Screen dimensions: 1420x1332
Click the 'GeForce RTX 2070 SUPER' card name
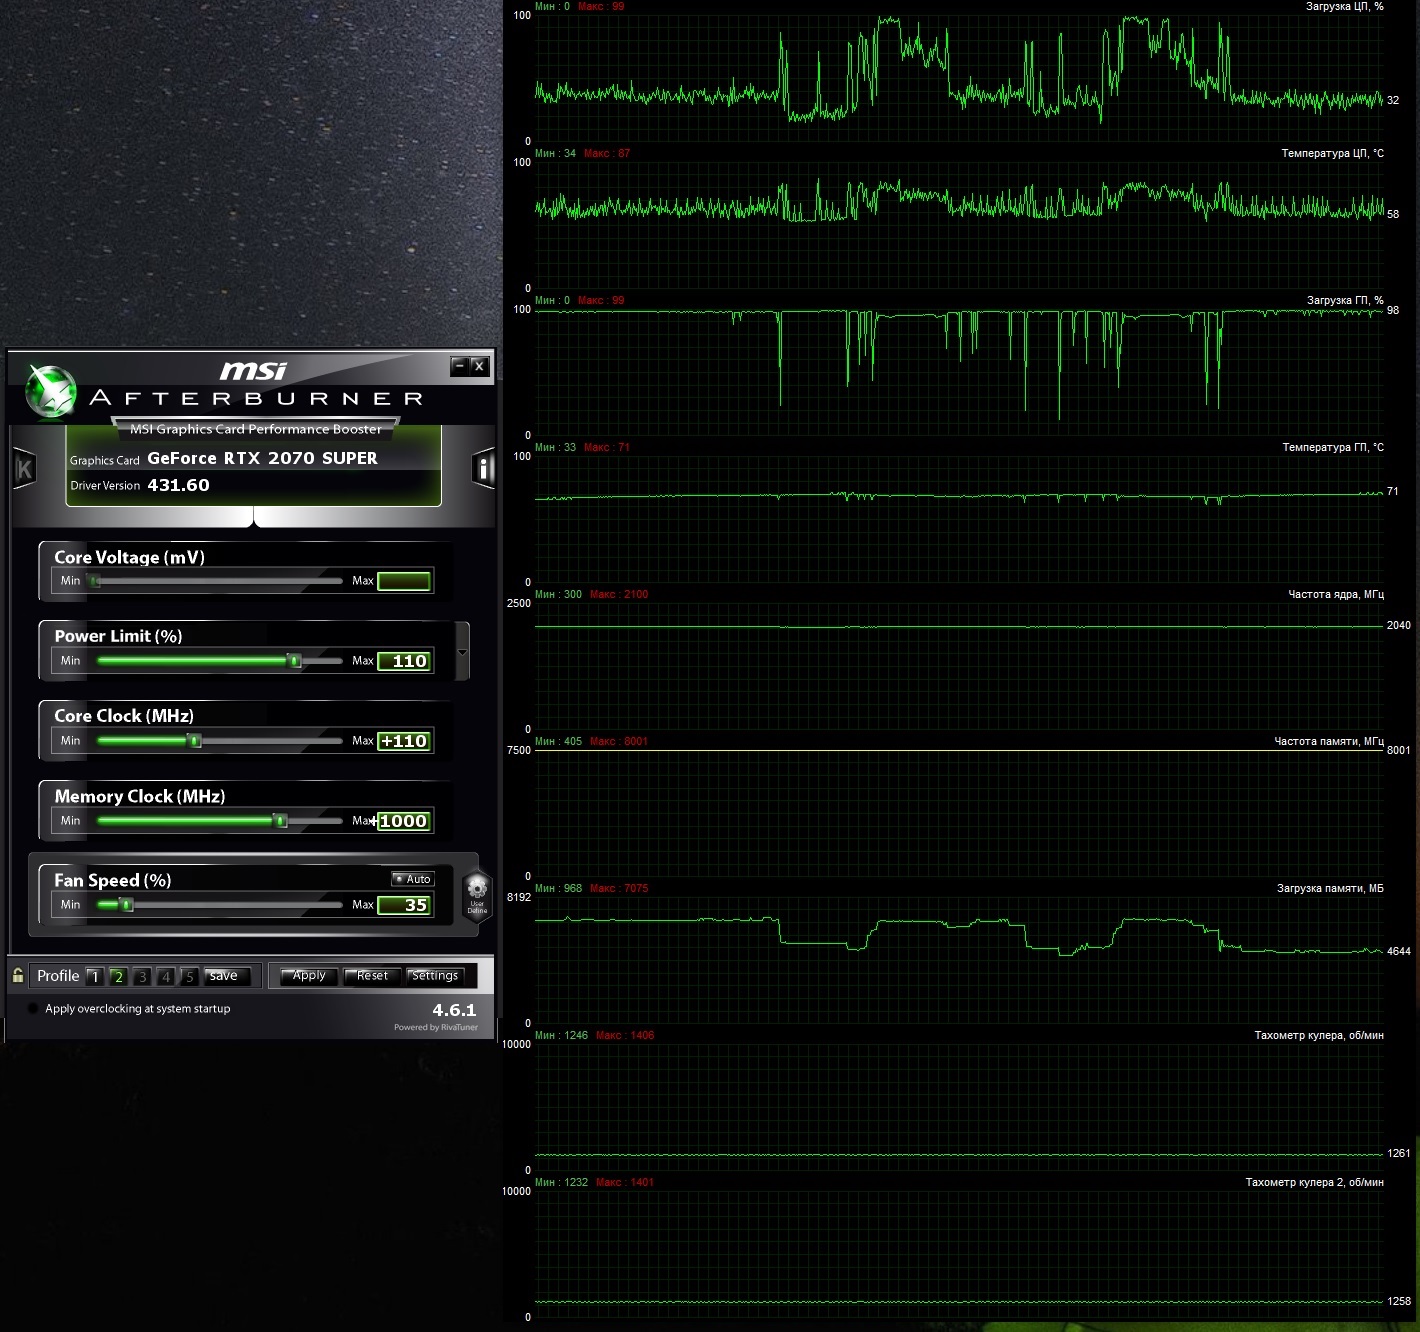click(262, 458)
